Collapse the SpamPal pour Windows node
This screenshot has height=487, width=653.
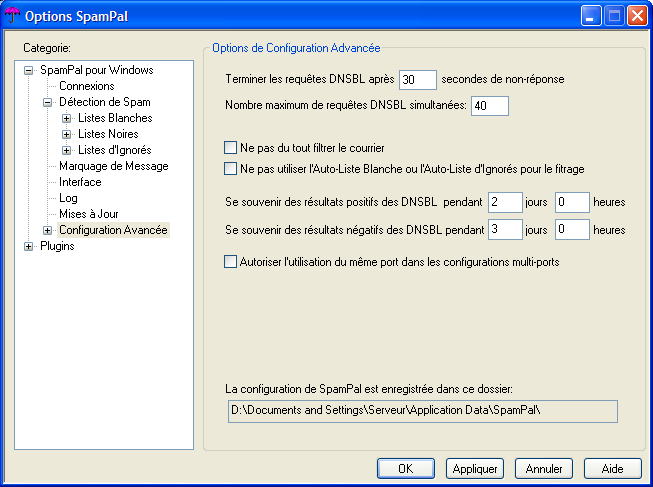[x=28, y=70]
